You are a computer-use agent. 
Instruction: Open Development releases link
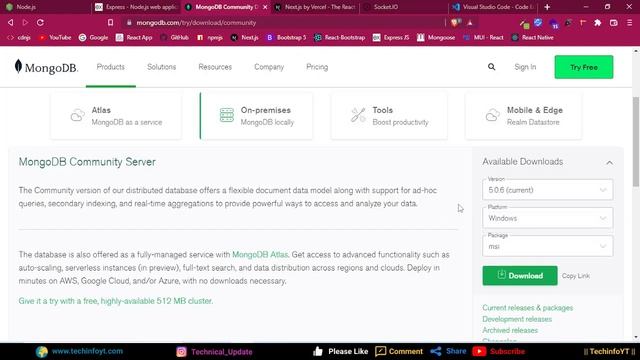[517, 319]
